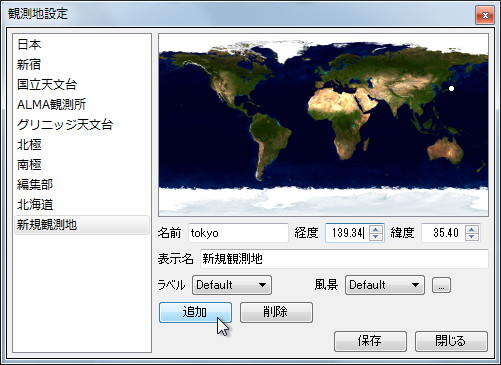Pick 編集部 from the list
Viewport: 501px width, 365px height.
[82, 184]
